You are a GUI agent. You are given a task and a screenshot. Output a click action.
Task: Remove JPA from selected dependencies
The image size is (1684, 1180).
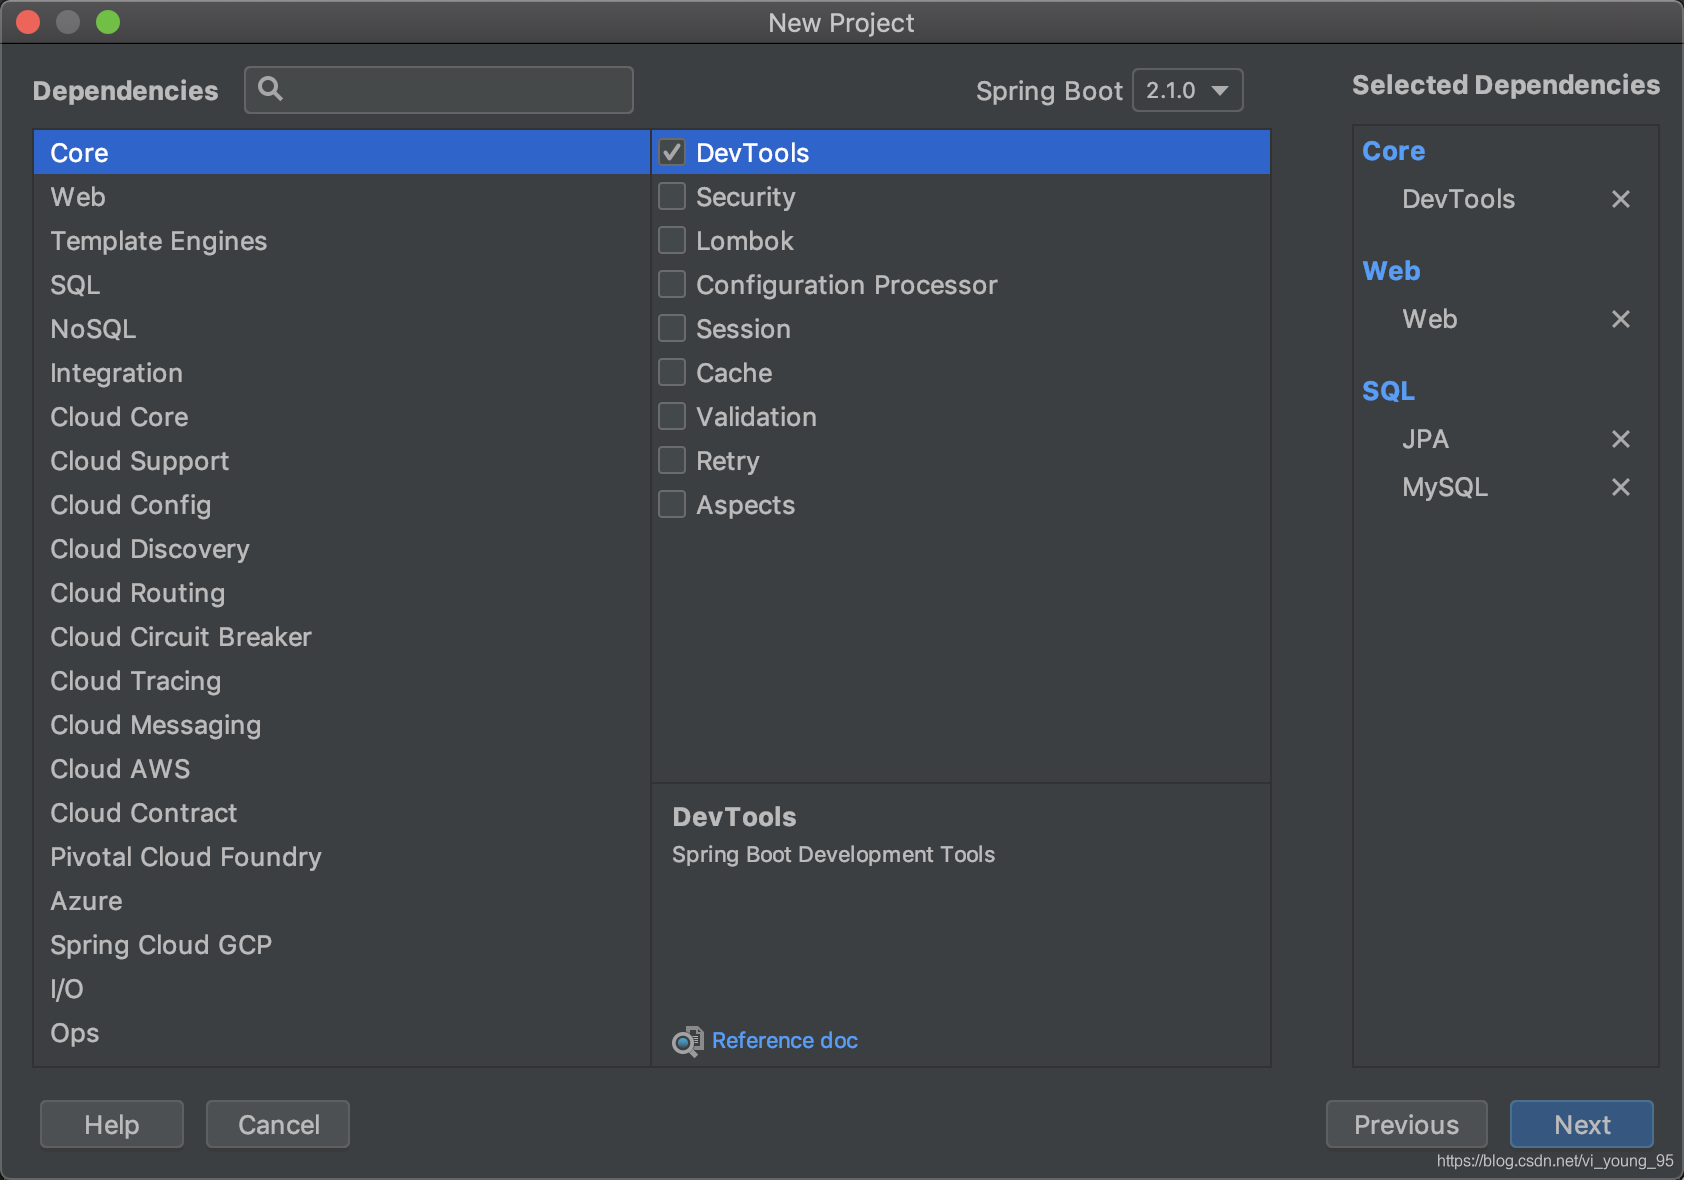[x=1621, y=439]
